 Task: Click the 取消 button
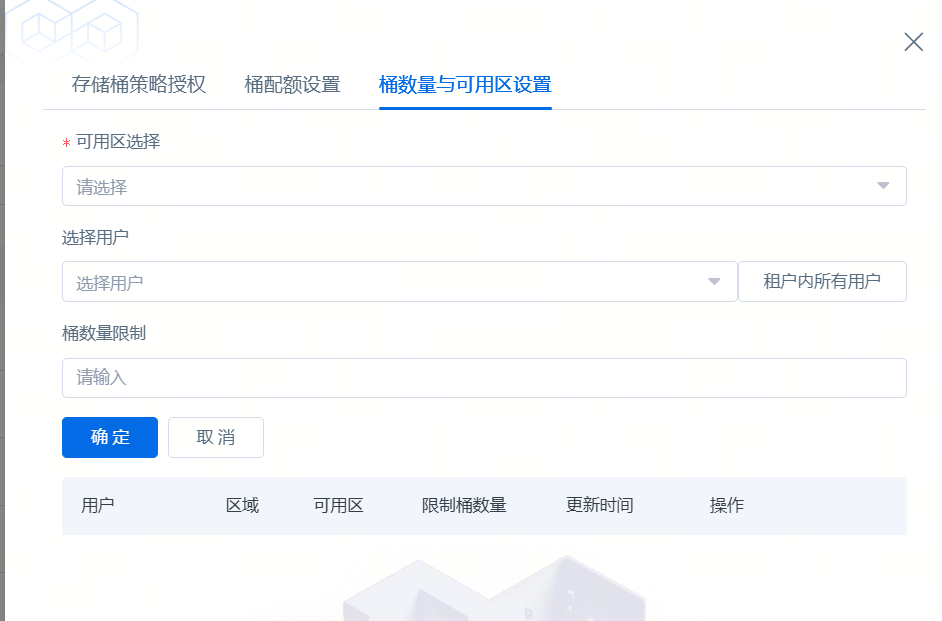coord(216,438)
